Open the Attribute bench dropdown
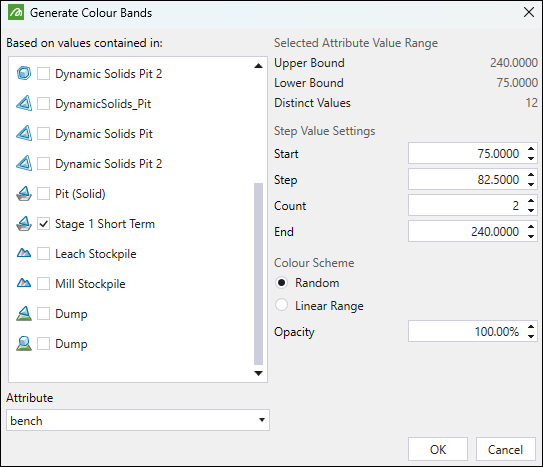Image resolution: width=543 pixels, height=467 pixels. coord(138,420)
